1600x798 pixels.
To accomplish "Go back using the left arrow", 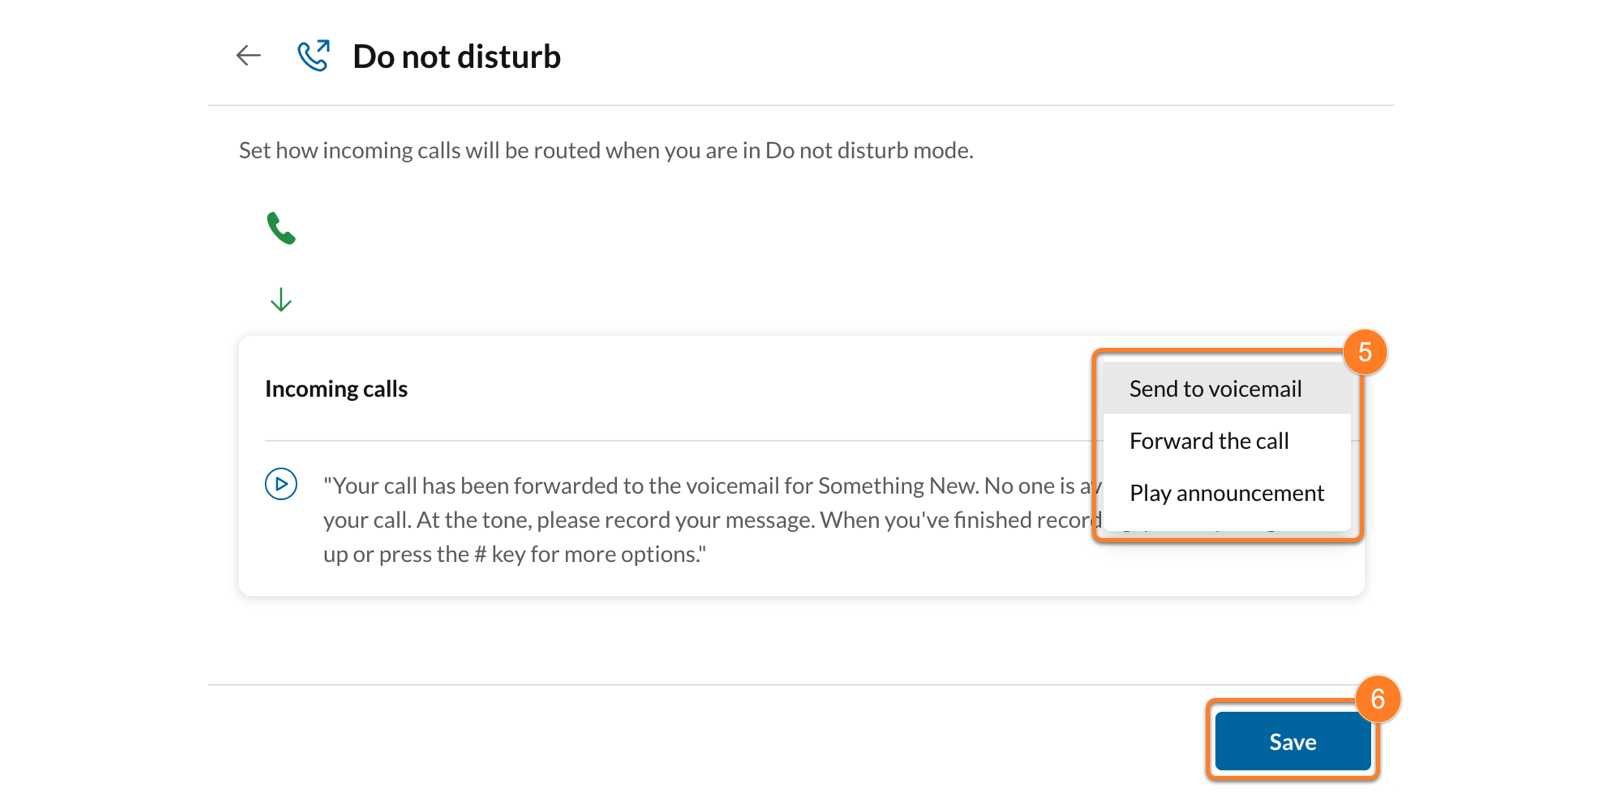I will pyautogui.click(x=248, y=56).
